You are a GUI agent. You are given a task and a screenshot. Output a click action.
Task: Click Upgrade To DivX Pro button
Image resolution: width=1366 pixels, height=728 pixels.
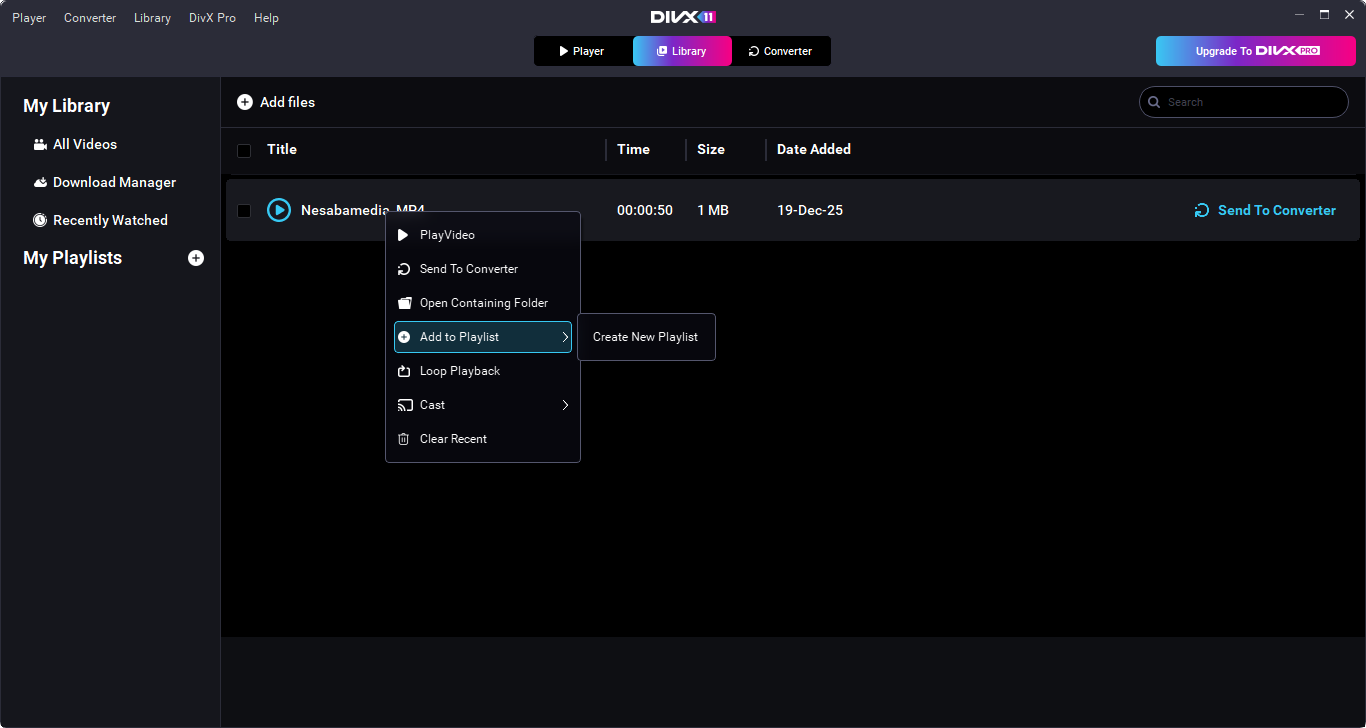coord(1255,51)
